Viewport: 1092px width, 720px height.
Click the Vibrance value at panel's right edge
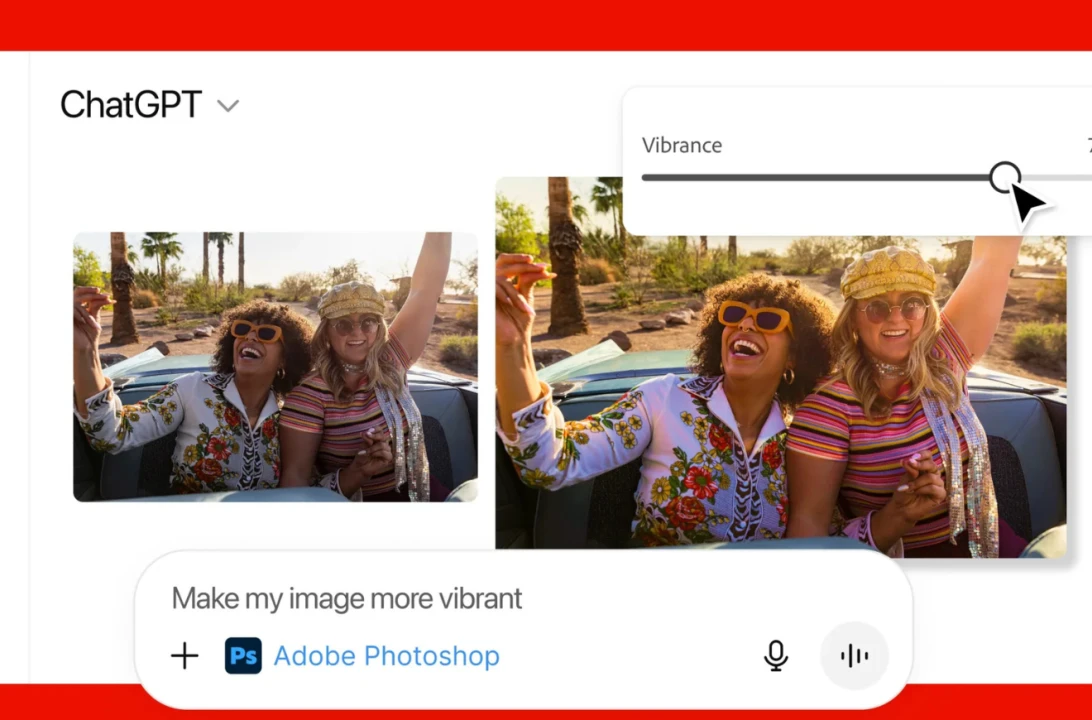point(1088,146)
